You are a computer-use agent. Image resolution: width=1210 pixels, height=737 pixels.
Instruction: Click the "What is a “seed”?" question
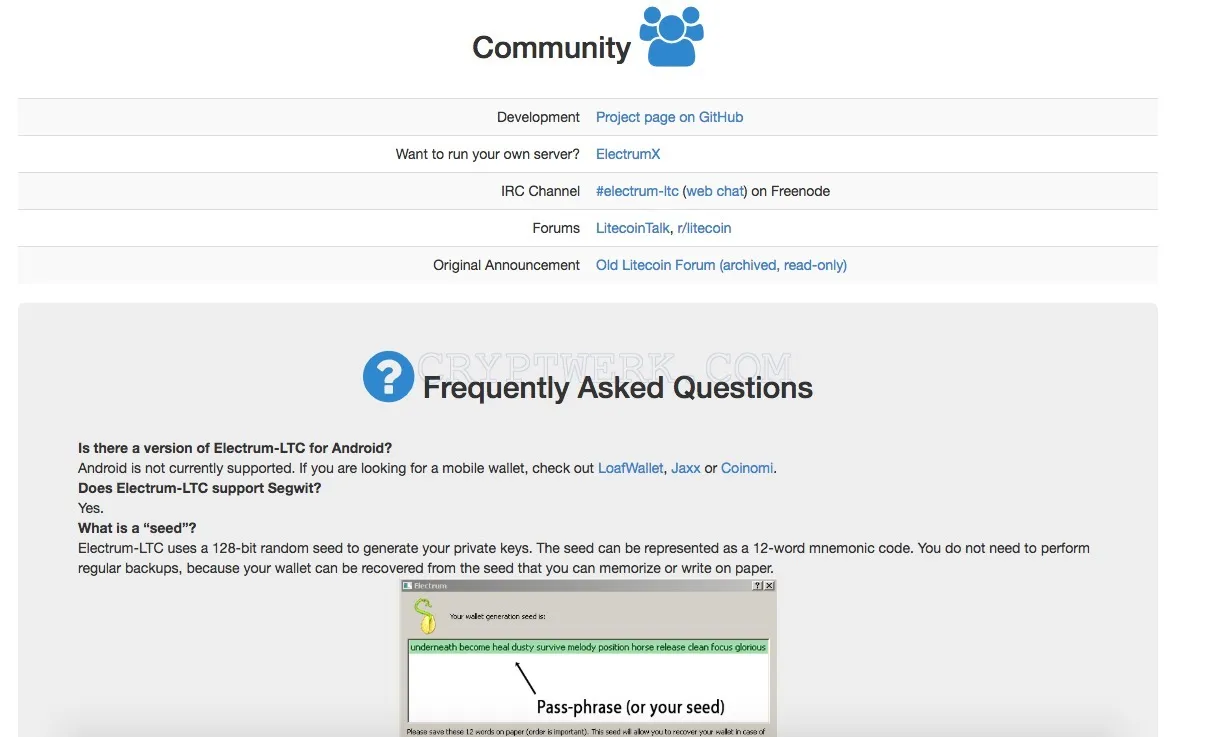pos(137,528)
